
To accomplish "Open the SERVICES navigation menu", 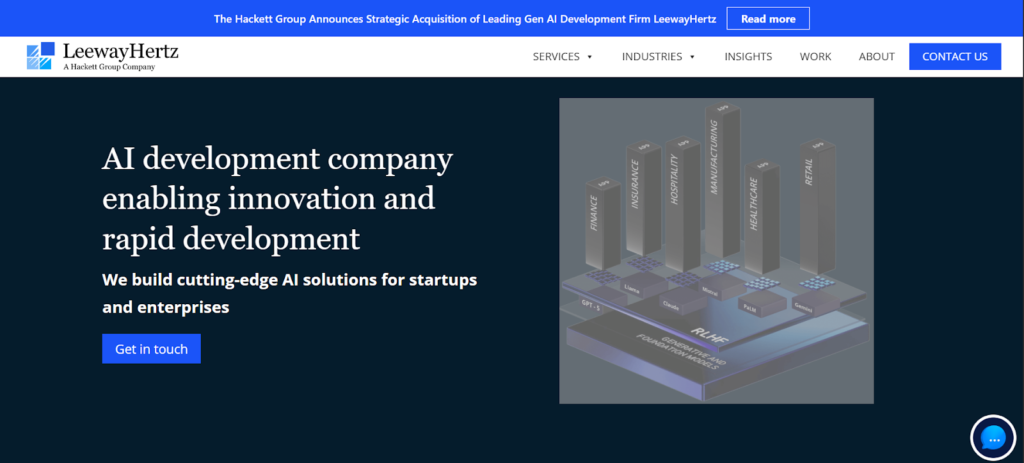I will tap(556, 57).
